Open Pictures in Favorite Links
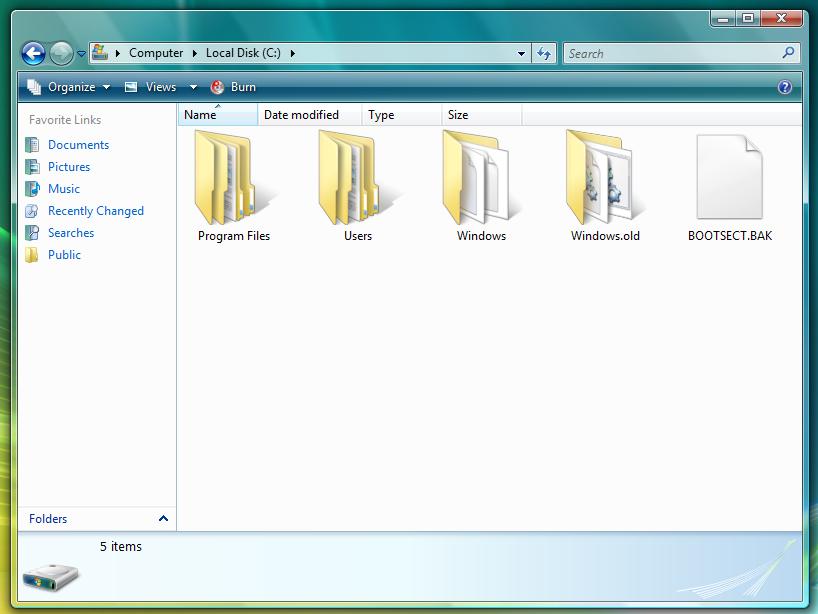 69,166
